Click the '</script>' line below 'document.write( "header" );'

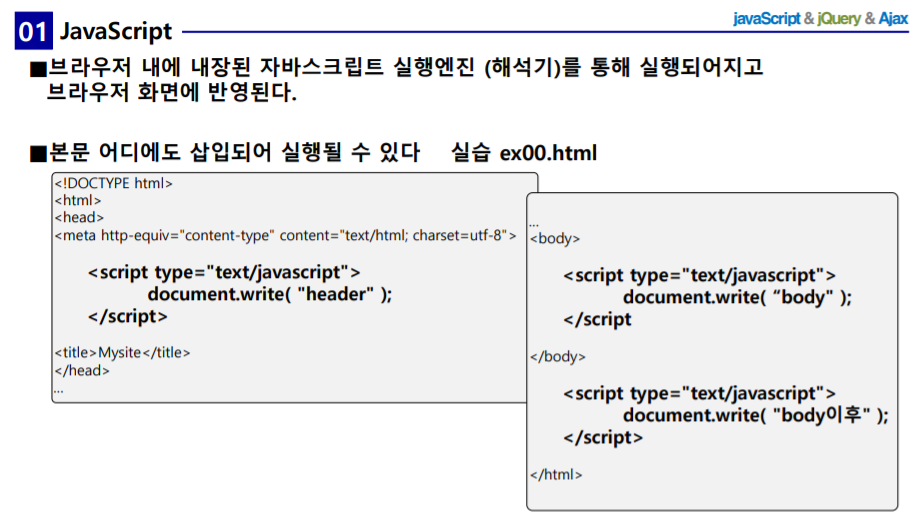(x=128, y=316)
